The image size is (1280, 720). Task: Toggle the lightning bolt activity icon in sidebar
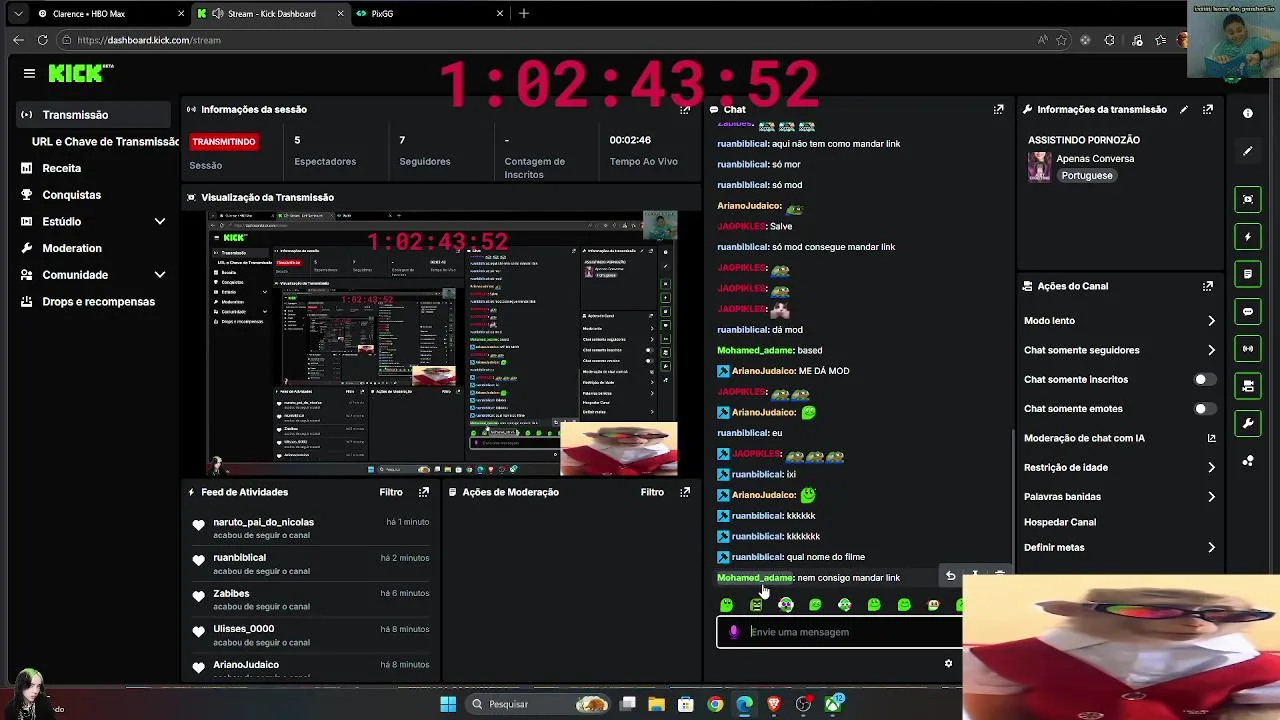pyautogui.click(x=1248, y=237)
